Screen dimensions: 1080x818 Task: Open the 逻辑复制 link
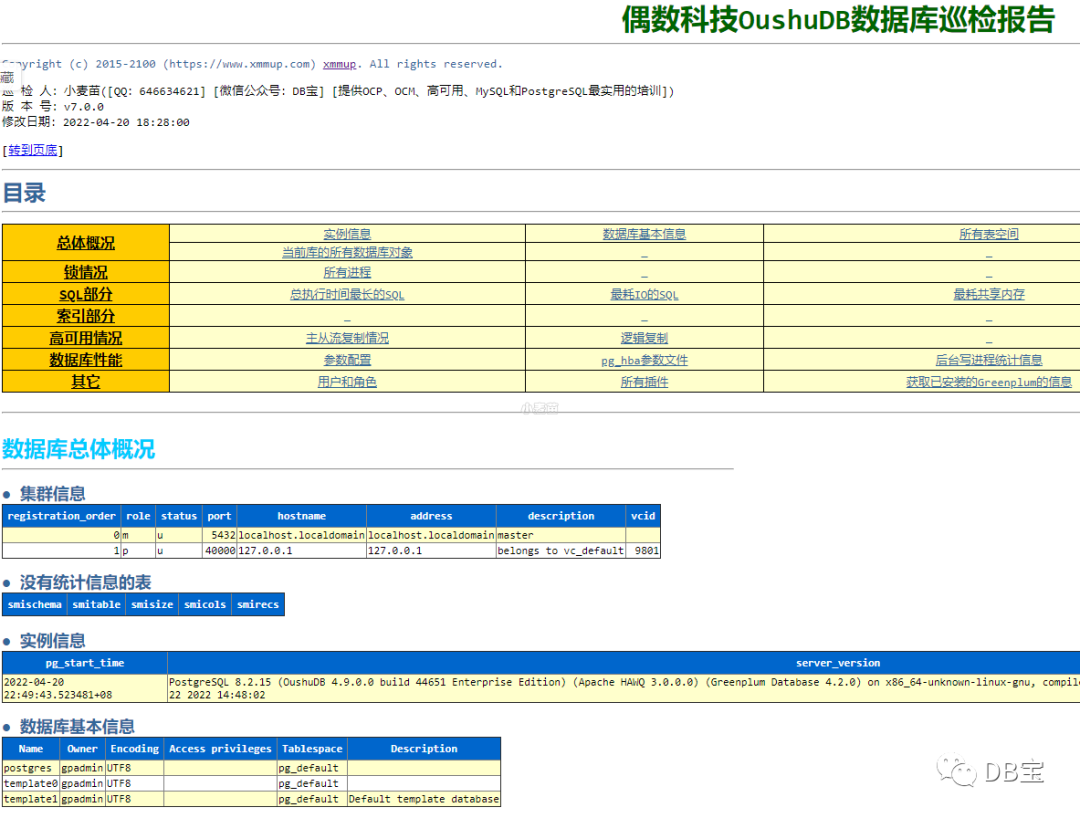click(x=644, y=338)
